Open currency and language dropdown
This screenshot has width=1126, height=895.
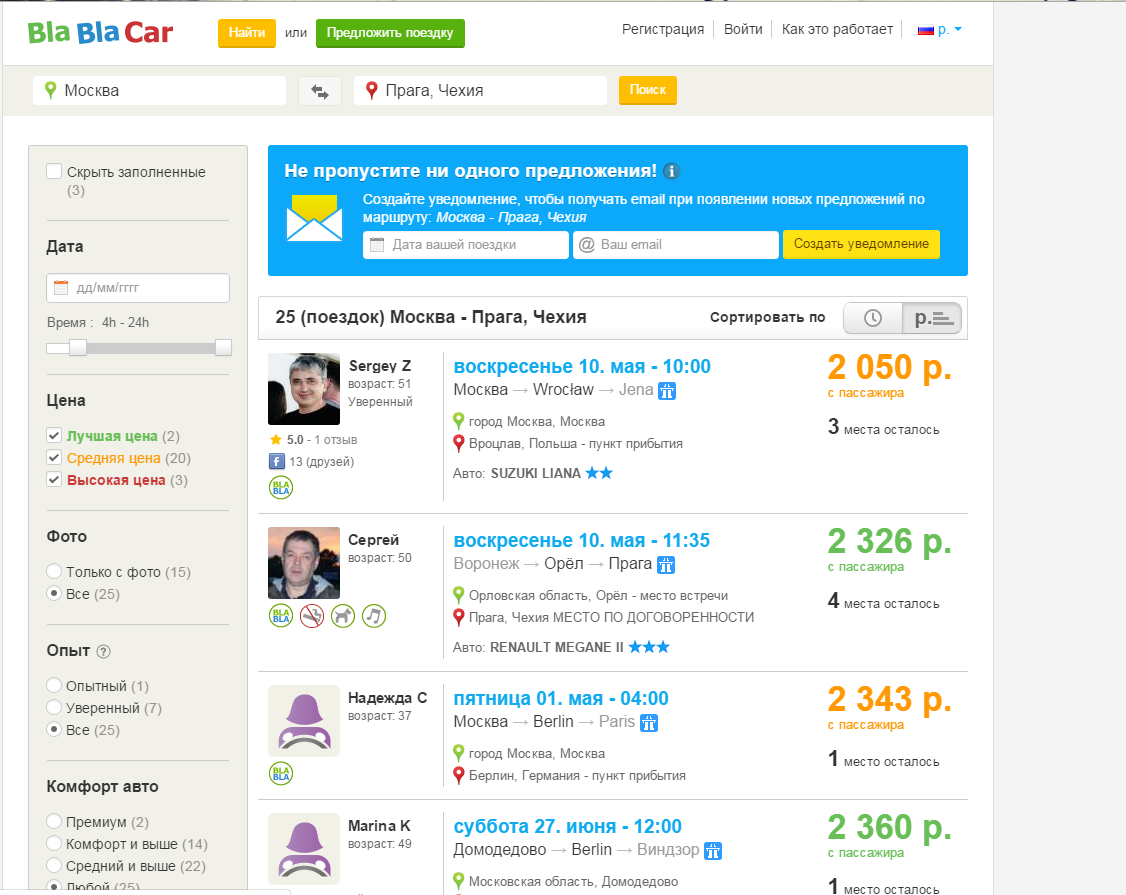[939, 29]
